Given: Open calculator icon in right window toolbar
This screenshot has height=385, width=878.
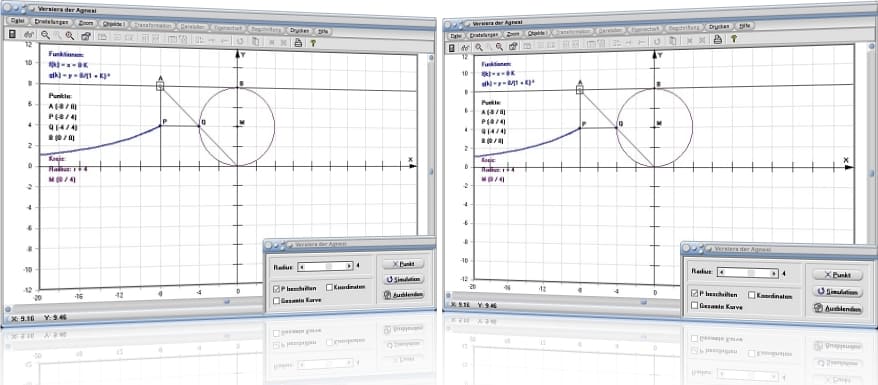Looking at the screenshot, I should coord(451,48).
